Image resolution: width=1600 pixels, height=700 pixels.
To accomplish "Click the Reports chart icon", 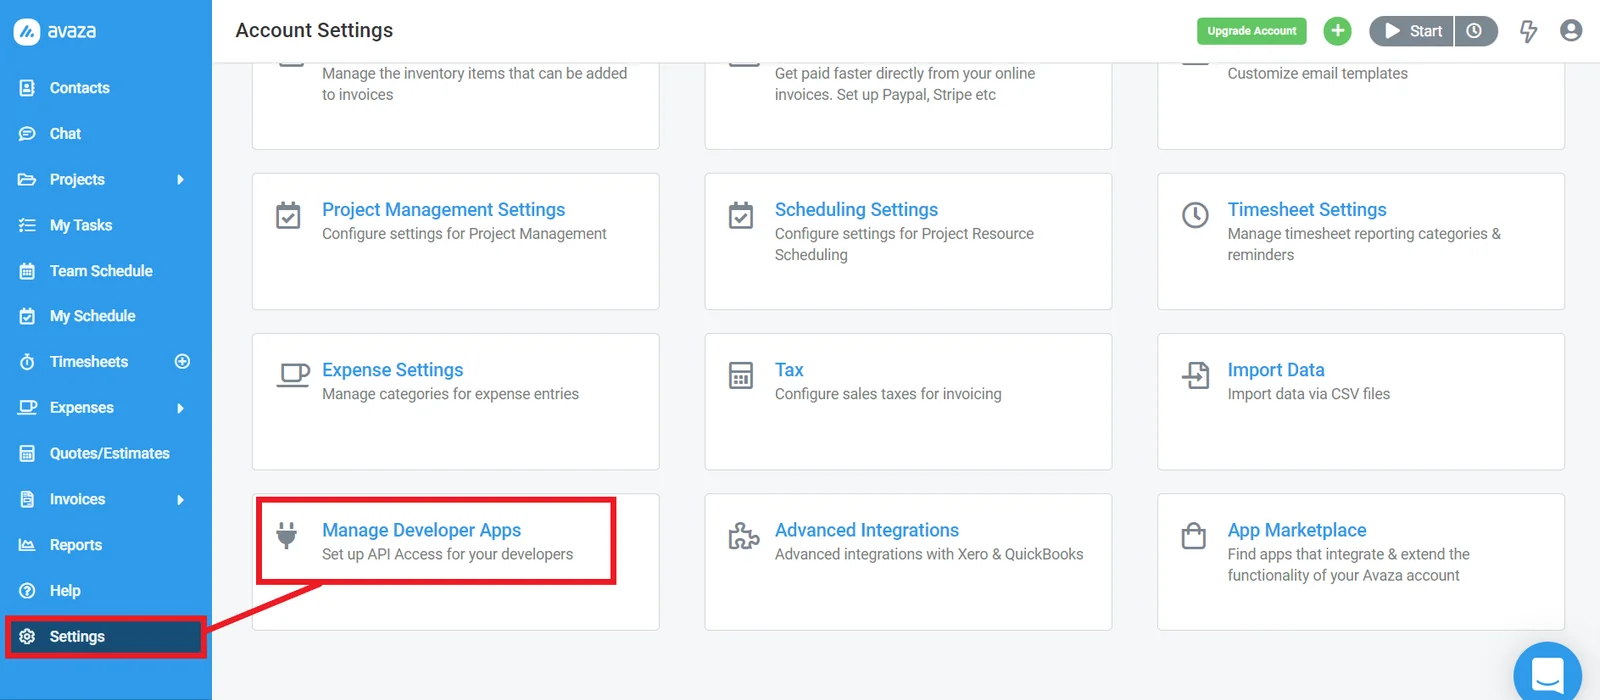I will tap(27, 545).
